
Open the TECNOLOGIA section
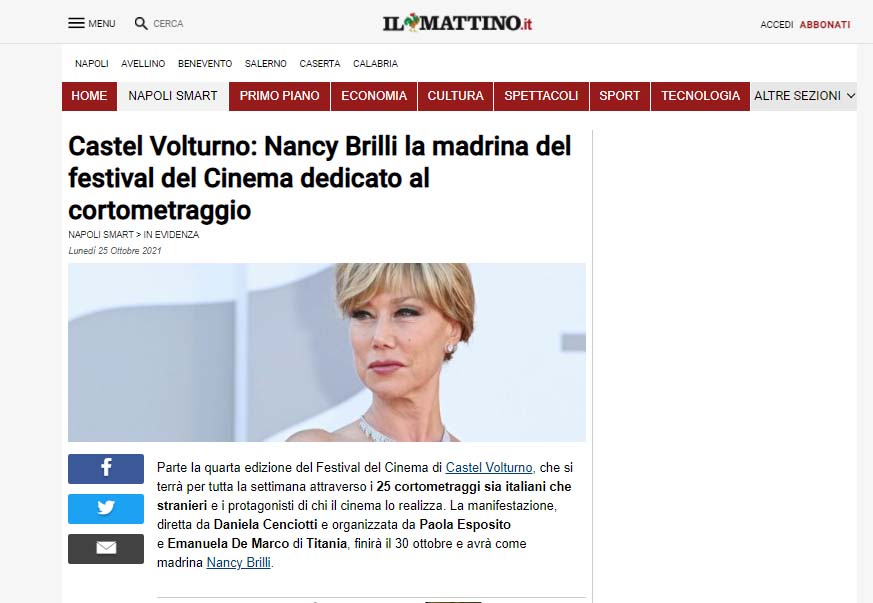[700, 96]
